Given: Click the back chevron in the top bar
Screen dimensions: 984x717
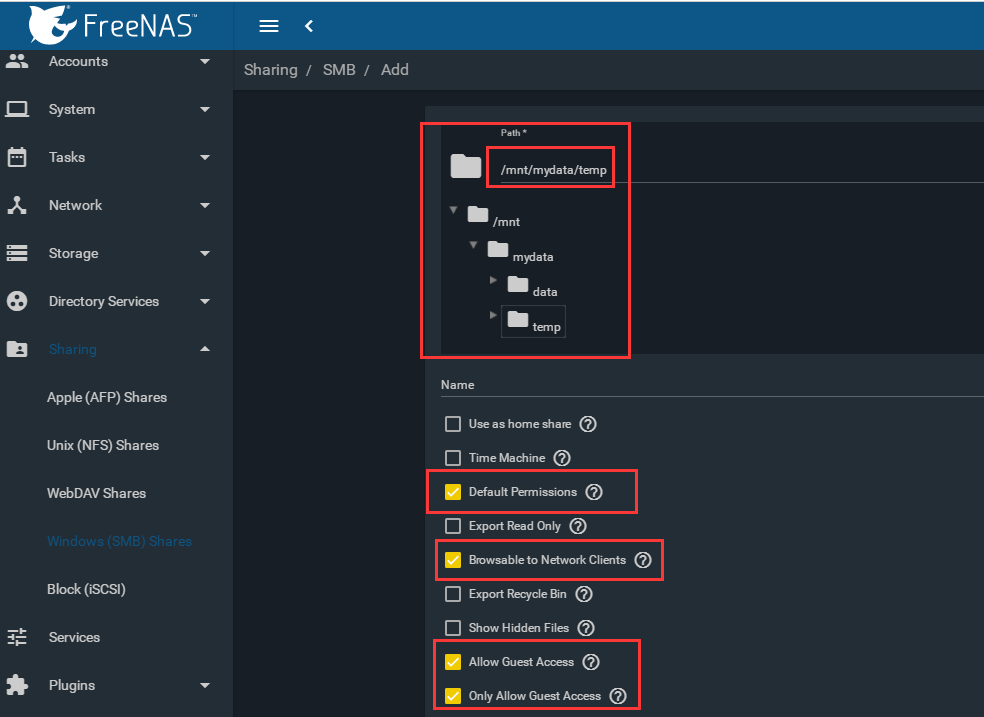Looking at the screenshot, I should coord(308,26).
